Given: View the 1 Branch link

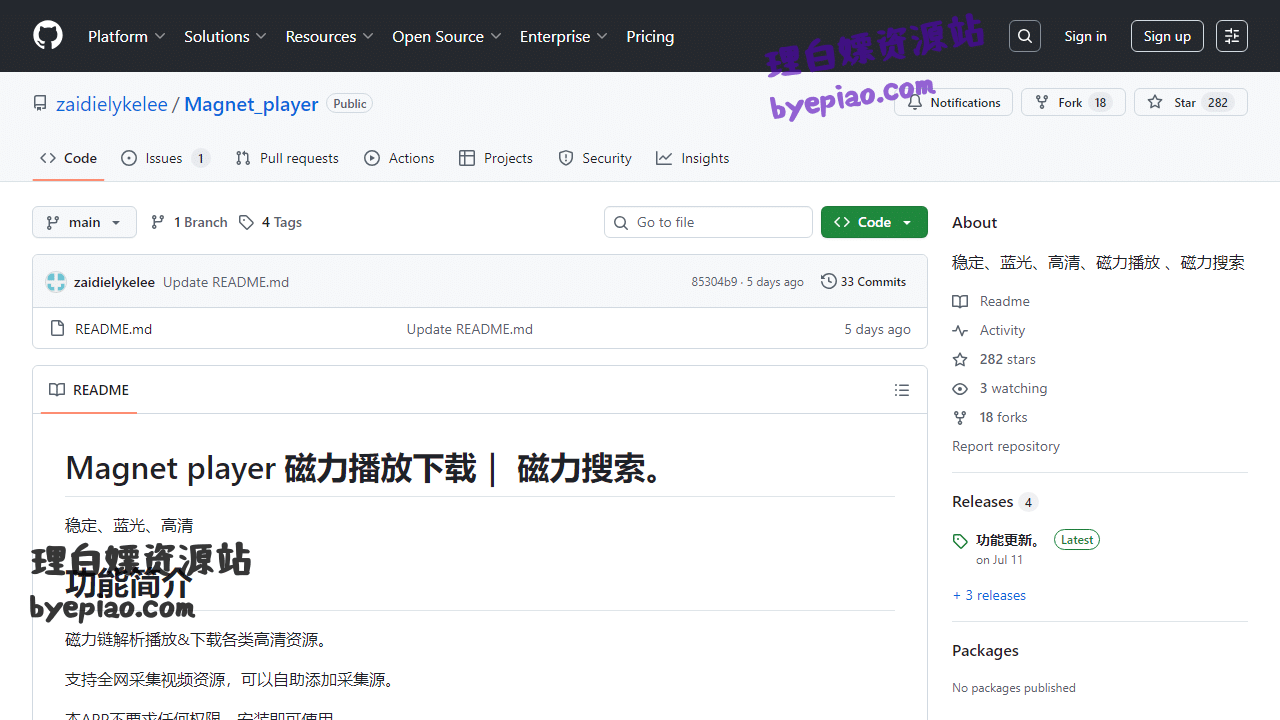Looking at the screenshot, I should [189, 222].
